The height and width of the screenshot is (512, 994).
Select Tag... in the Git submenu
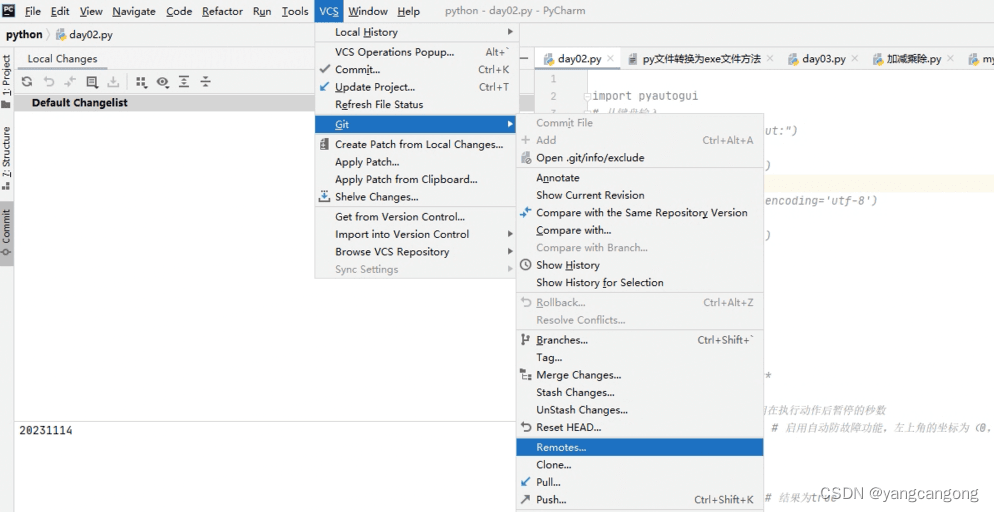coord(640,357)
